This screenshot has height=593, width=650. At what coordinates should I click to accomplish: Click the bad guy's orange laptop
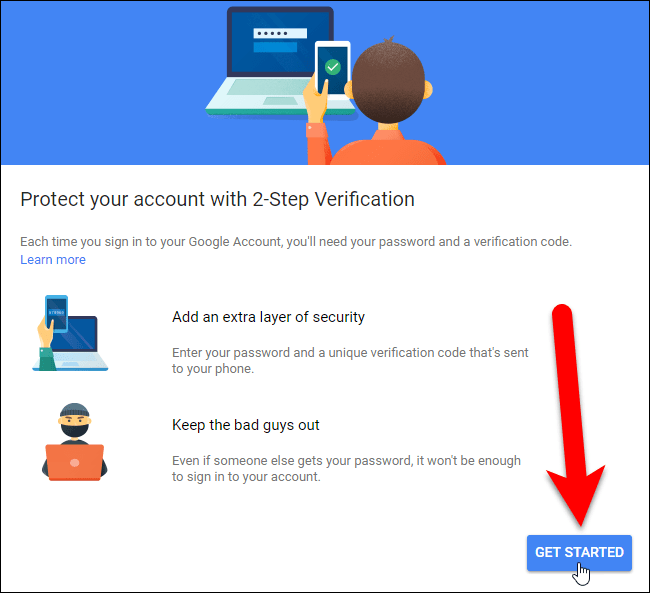[x=75, y=462]
